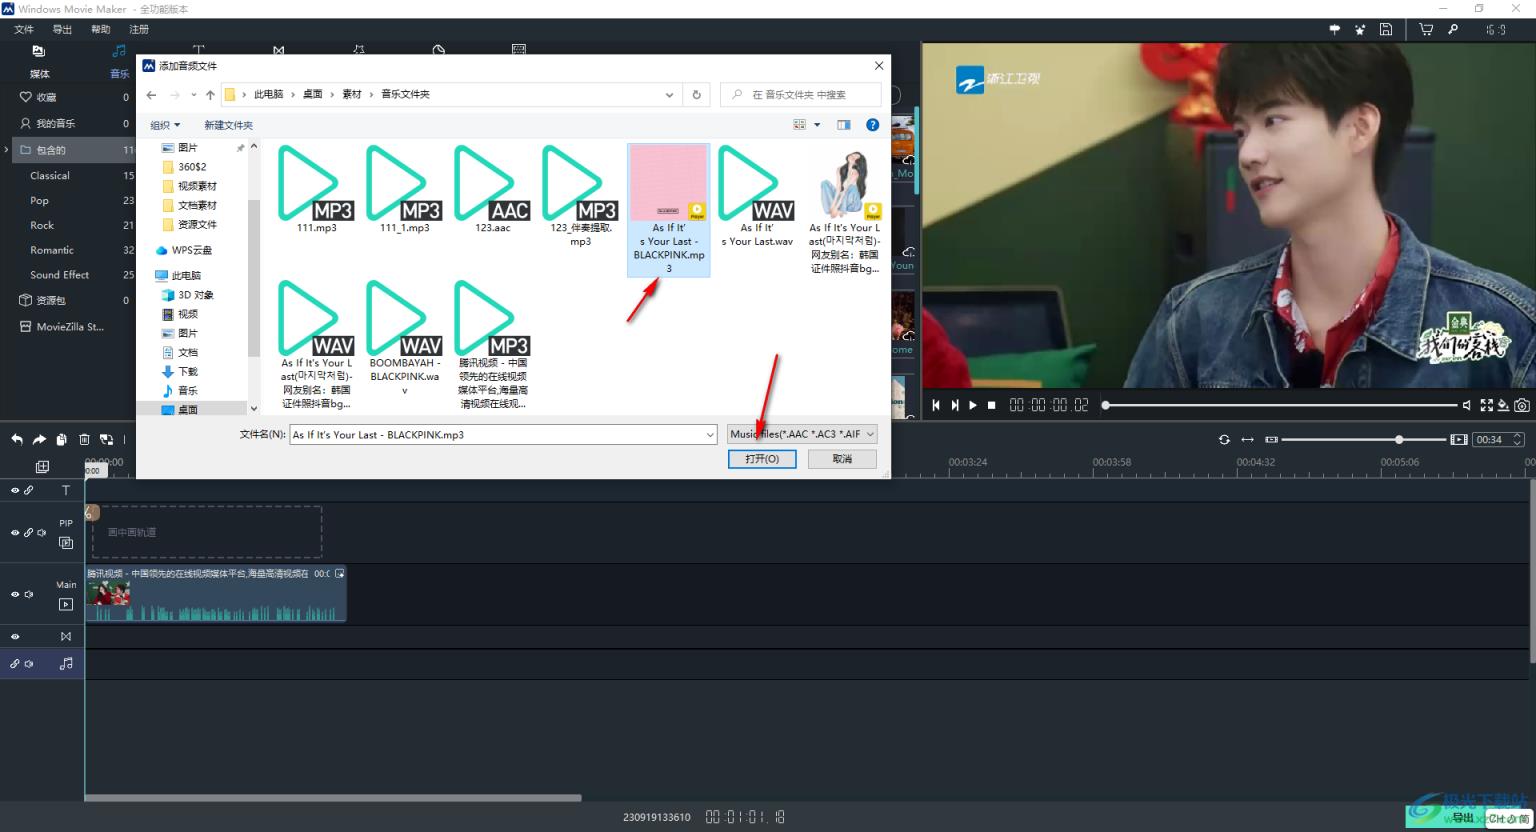
Task: Expand the address bar history dropdown
Action: click(x=669, y=95)
